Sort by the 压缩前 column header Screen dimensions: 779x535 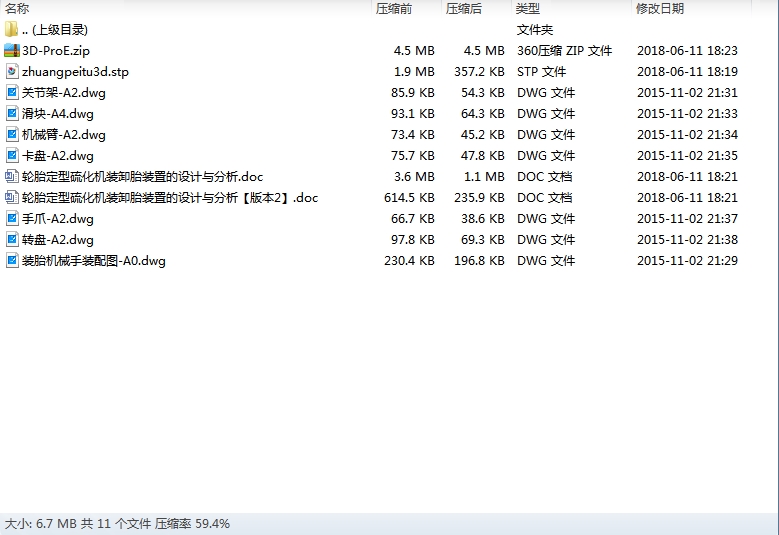pos(393,8)
